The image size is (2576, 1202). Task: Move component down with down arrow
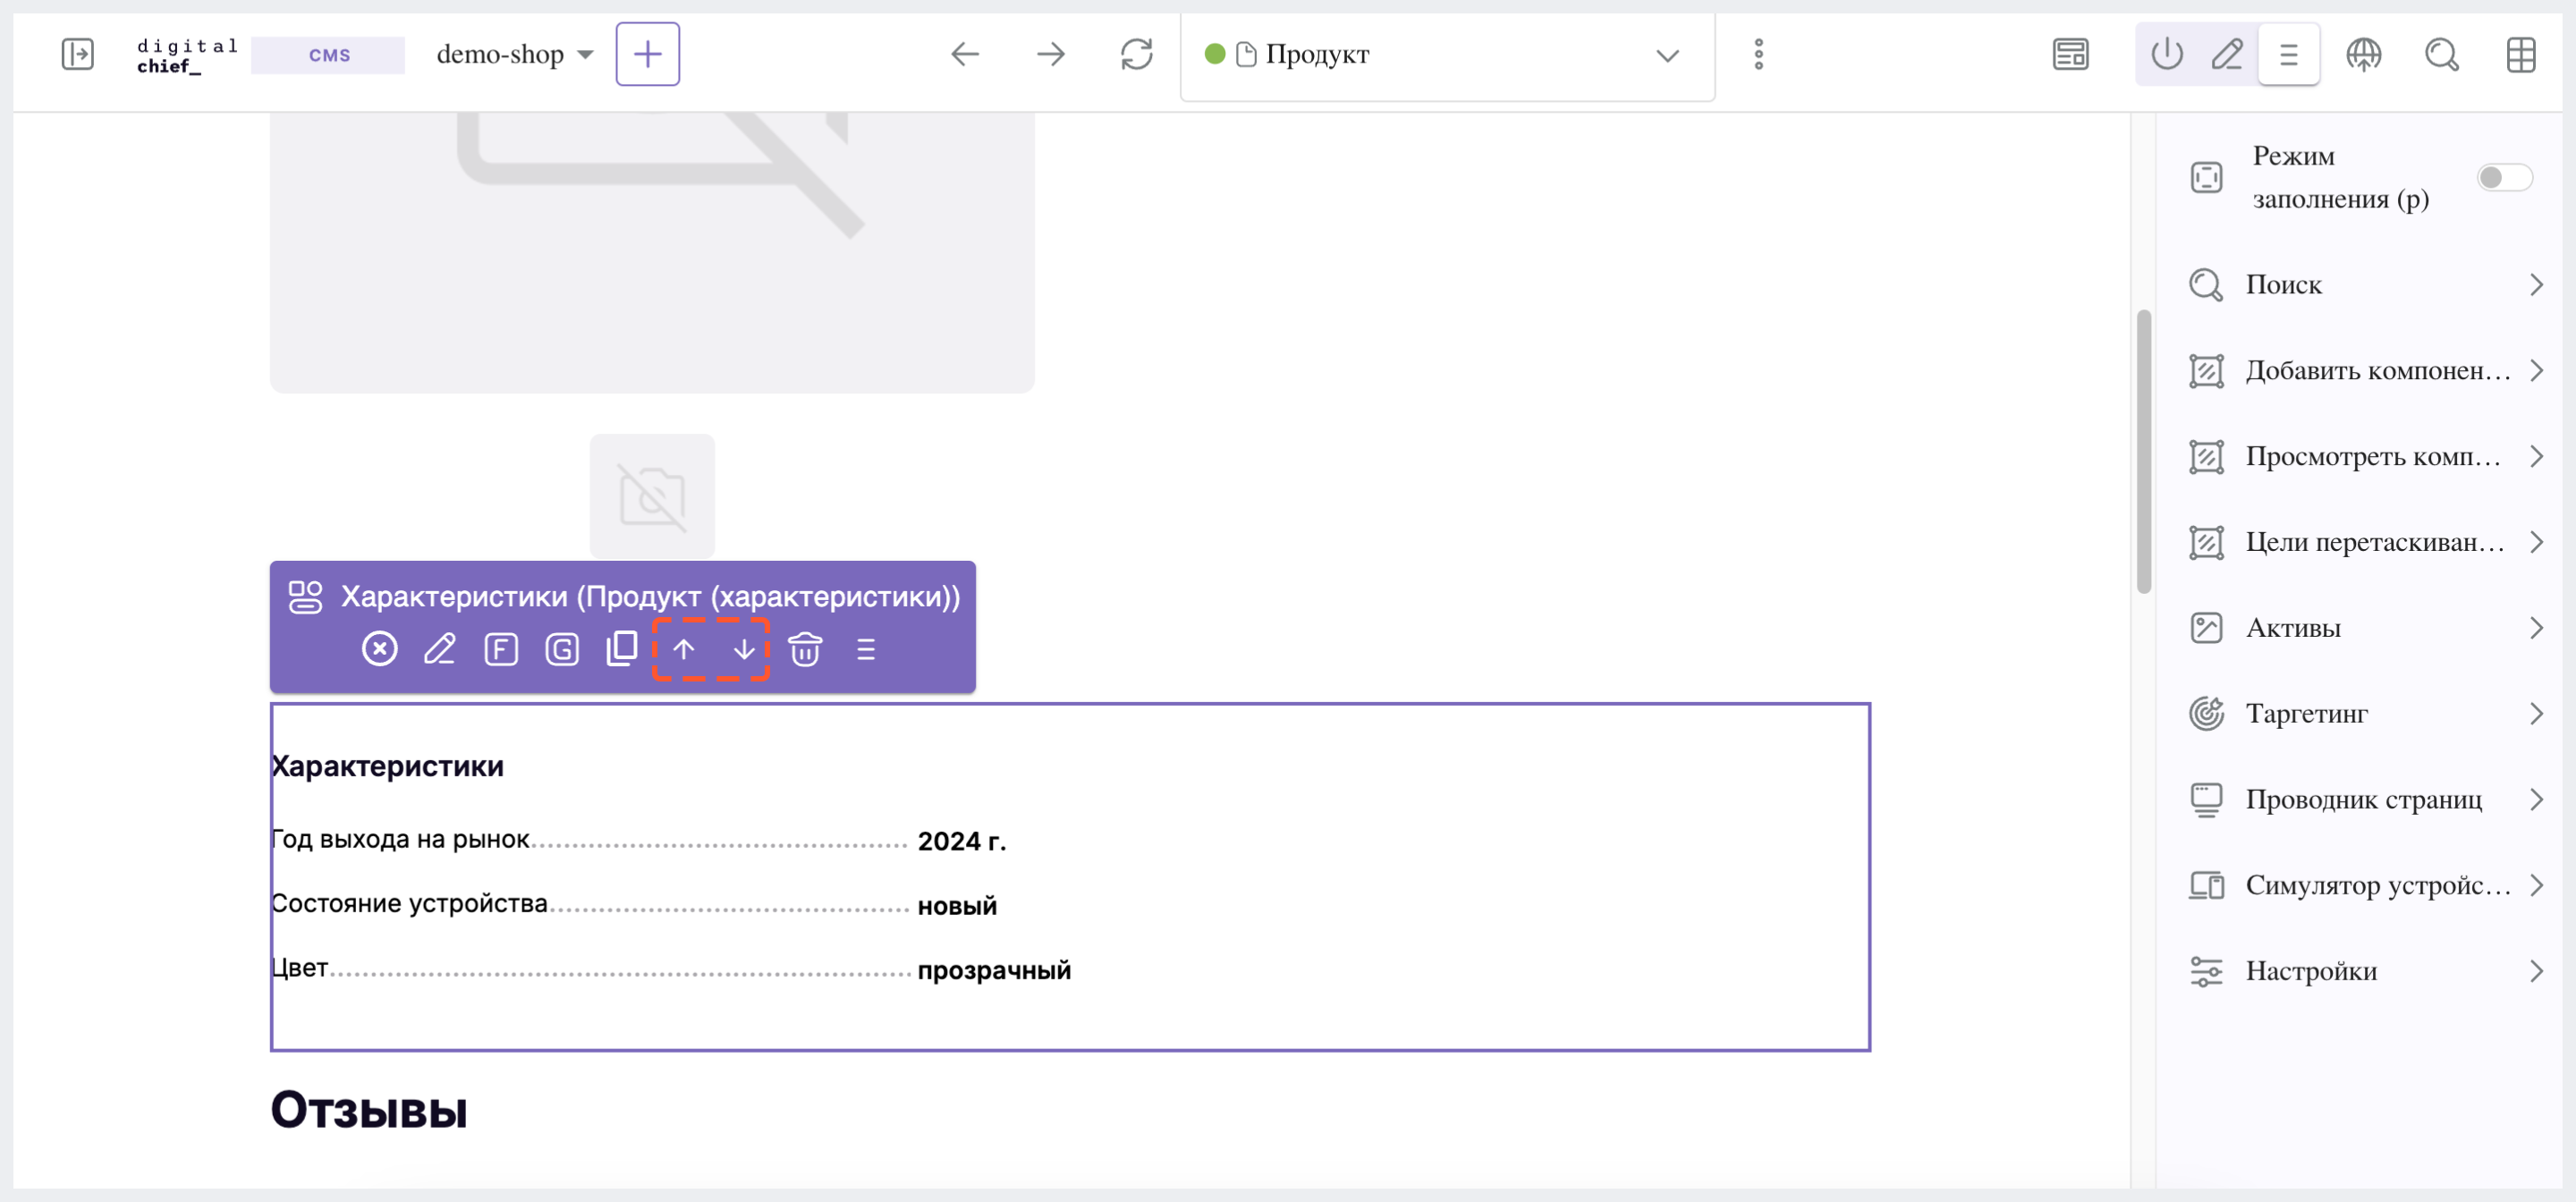[x=744, y=649]
